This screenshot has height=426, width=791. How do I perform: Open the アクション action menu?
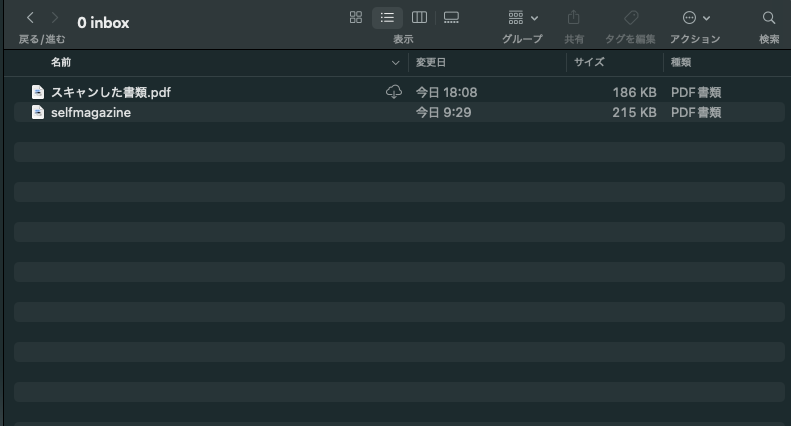click(695, 18)
